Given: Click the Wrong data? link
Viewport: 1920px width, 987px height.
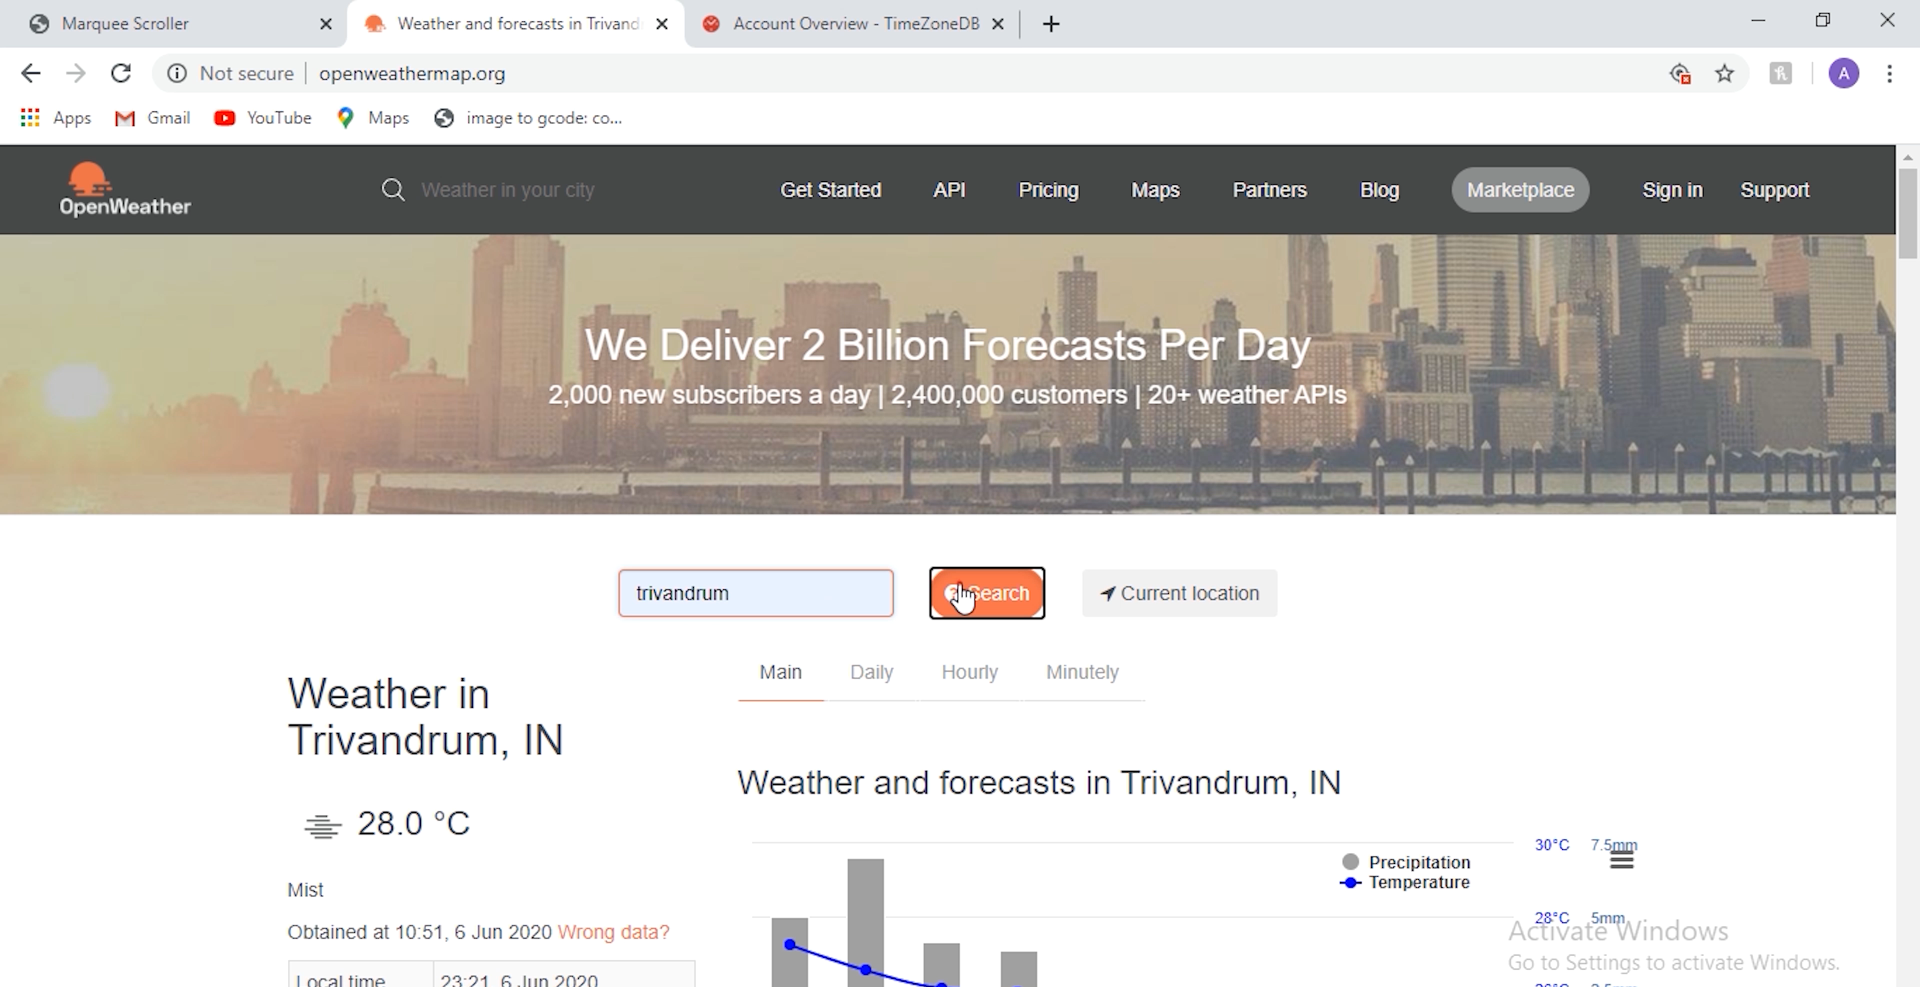Looking at the screenshot, I should (x=613, y=932).
